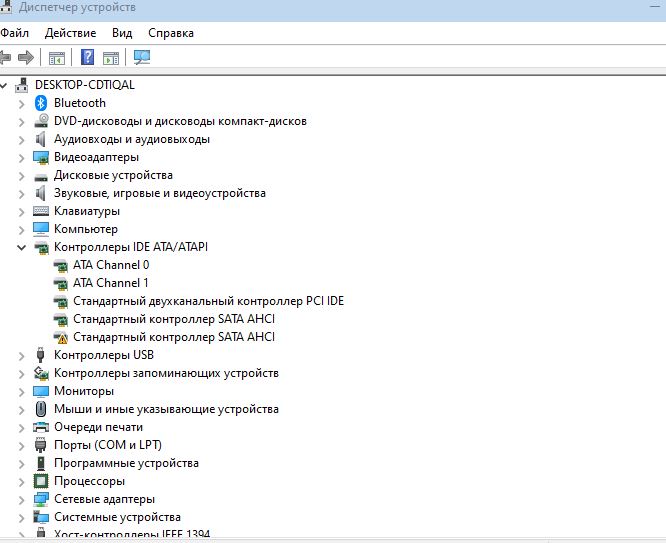Select the Программные устройства label
This screenshot has width=666, height=543.
127,463
